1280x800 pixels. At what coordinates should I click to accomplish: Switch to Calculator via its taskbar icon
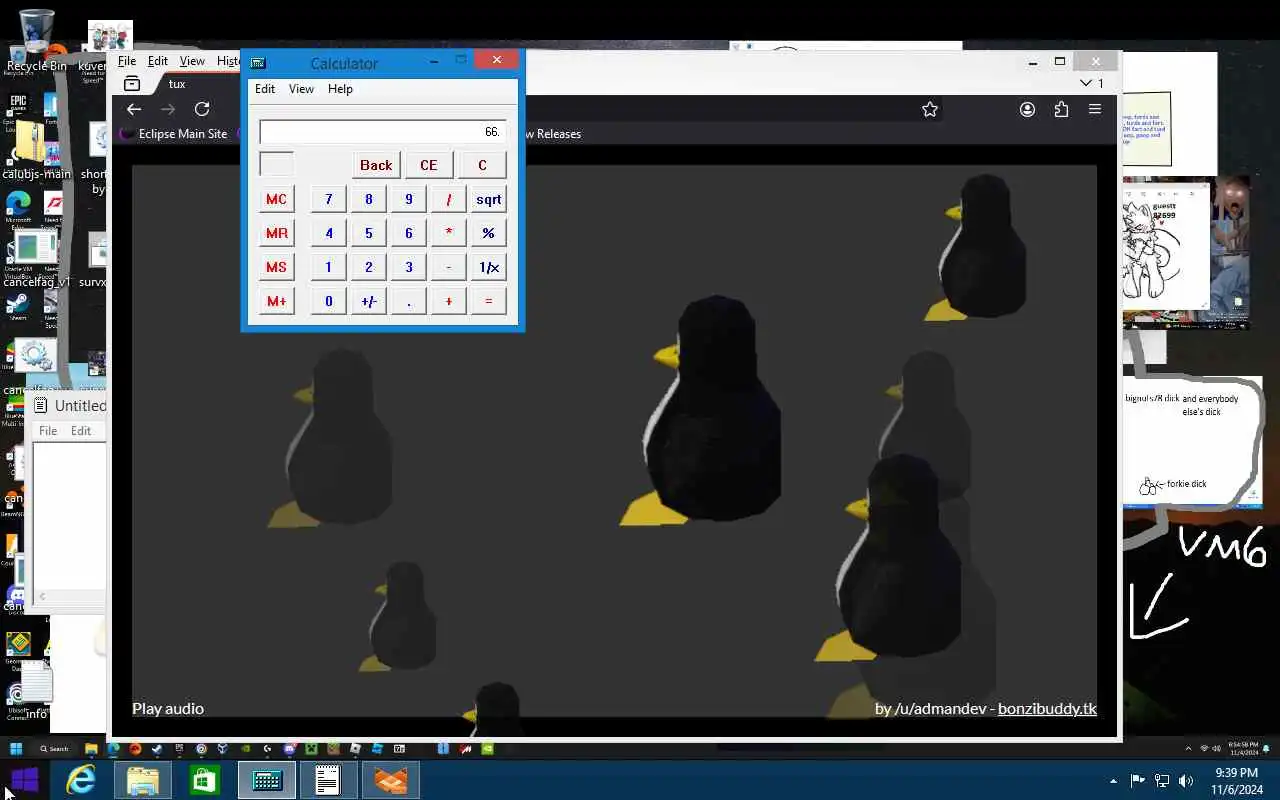(x=267, y=780)
